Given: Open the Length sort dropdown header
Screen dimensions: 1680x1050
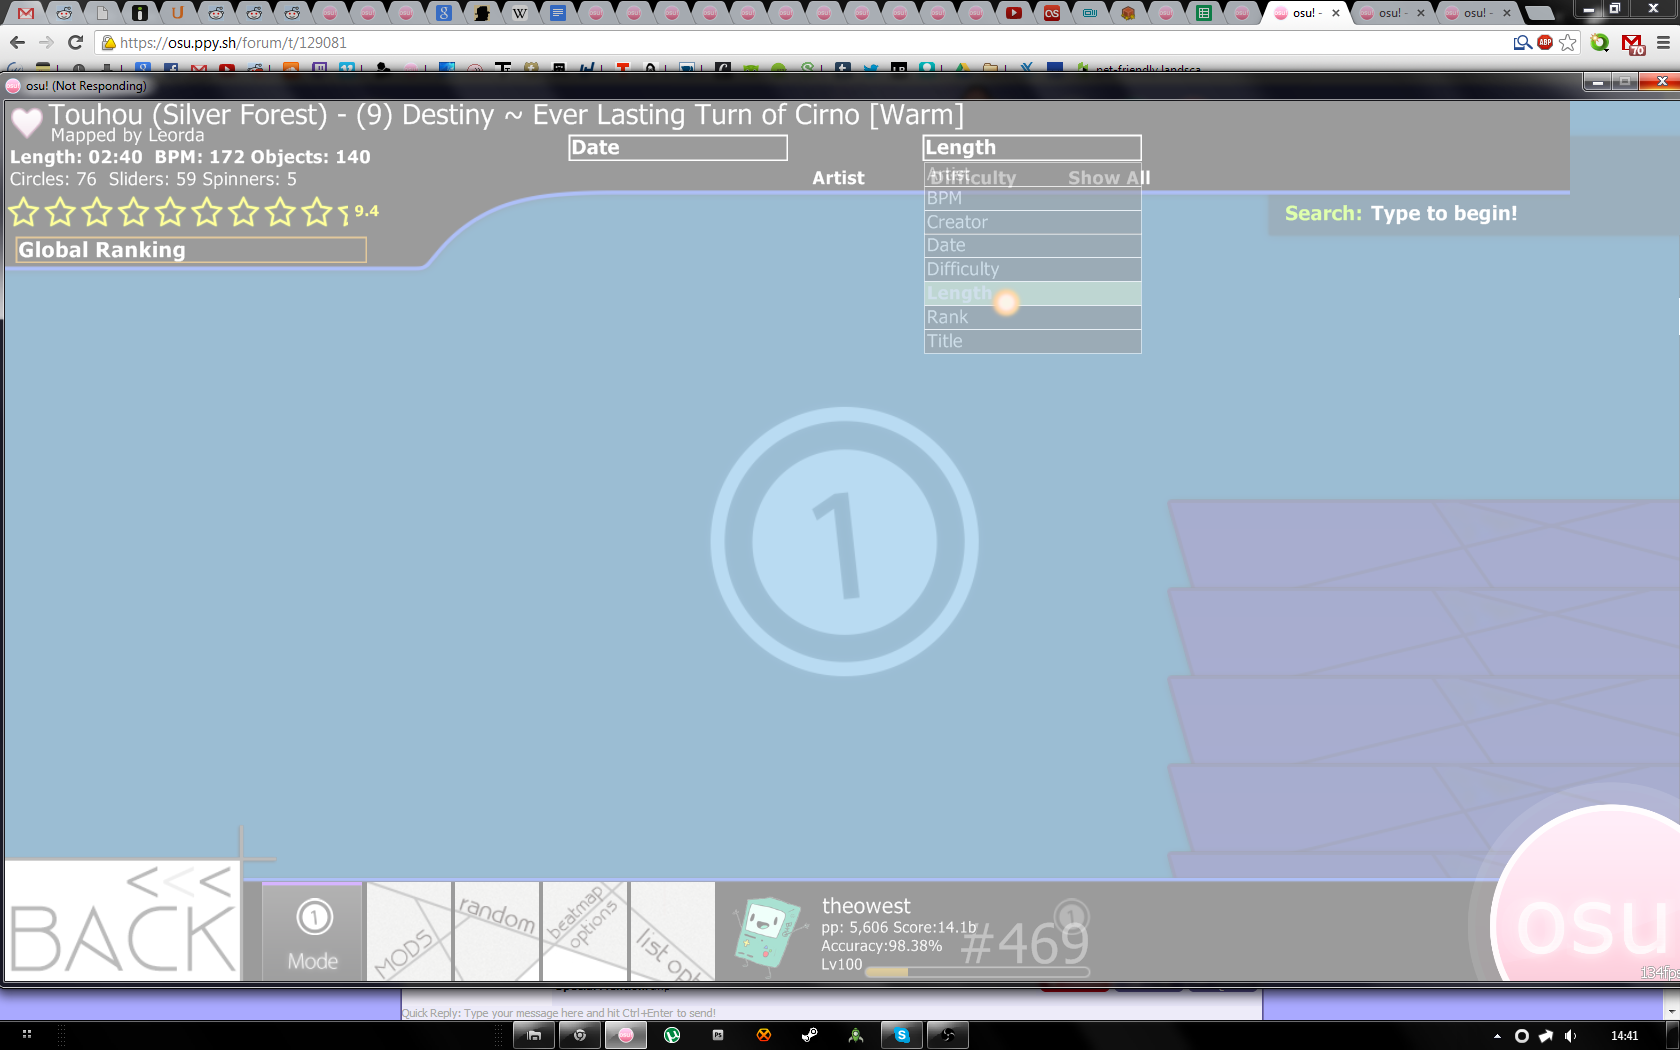Looking at the screenshot, I should tap(1032, 148).
